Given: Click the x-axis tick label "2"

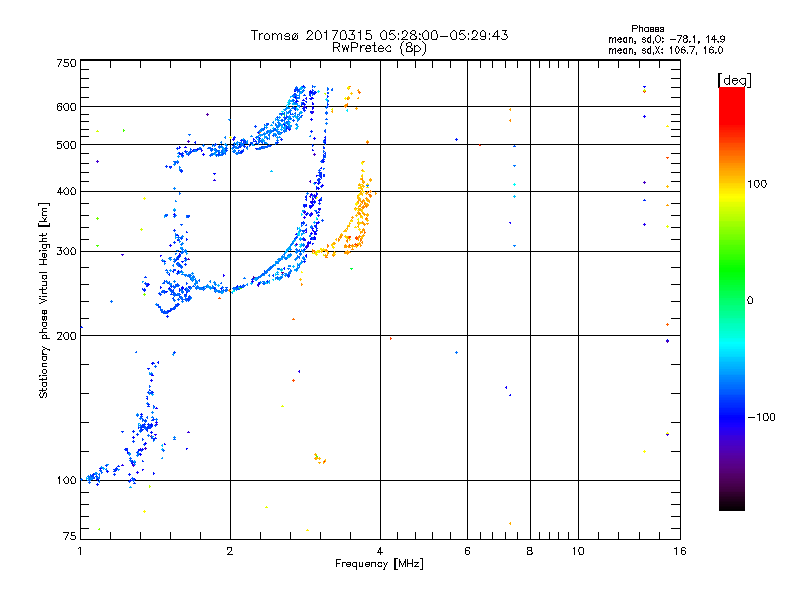Looking at the screenshot, I should pos(230,551).
